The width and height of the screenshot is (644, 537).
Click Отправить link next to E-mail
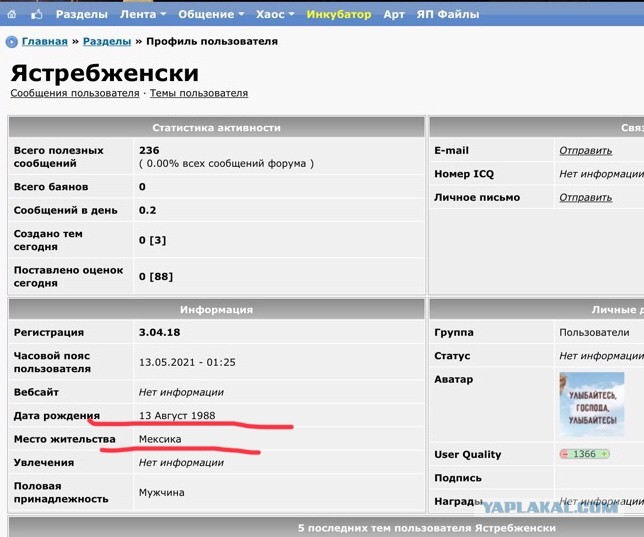tap(585, 151)
